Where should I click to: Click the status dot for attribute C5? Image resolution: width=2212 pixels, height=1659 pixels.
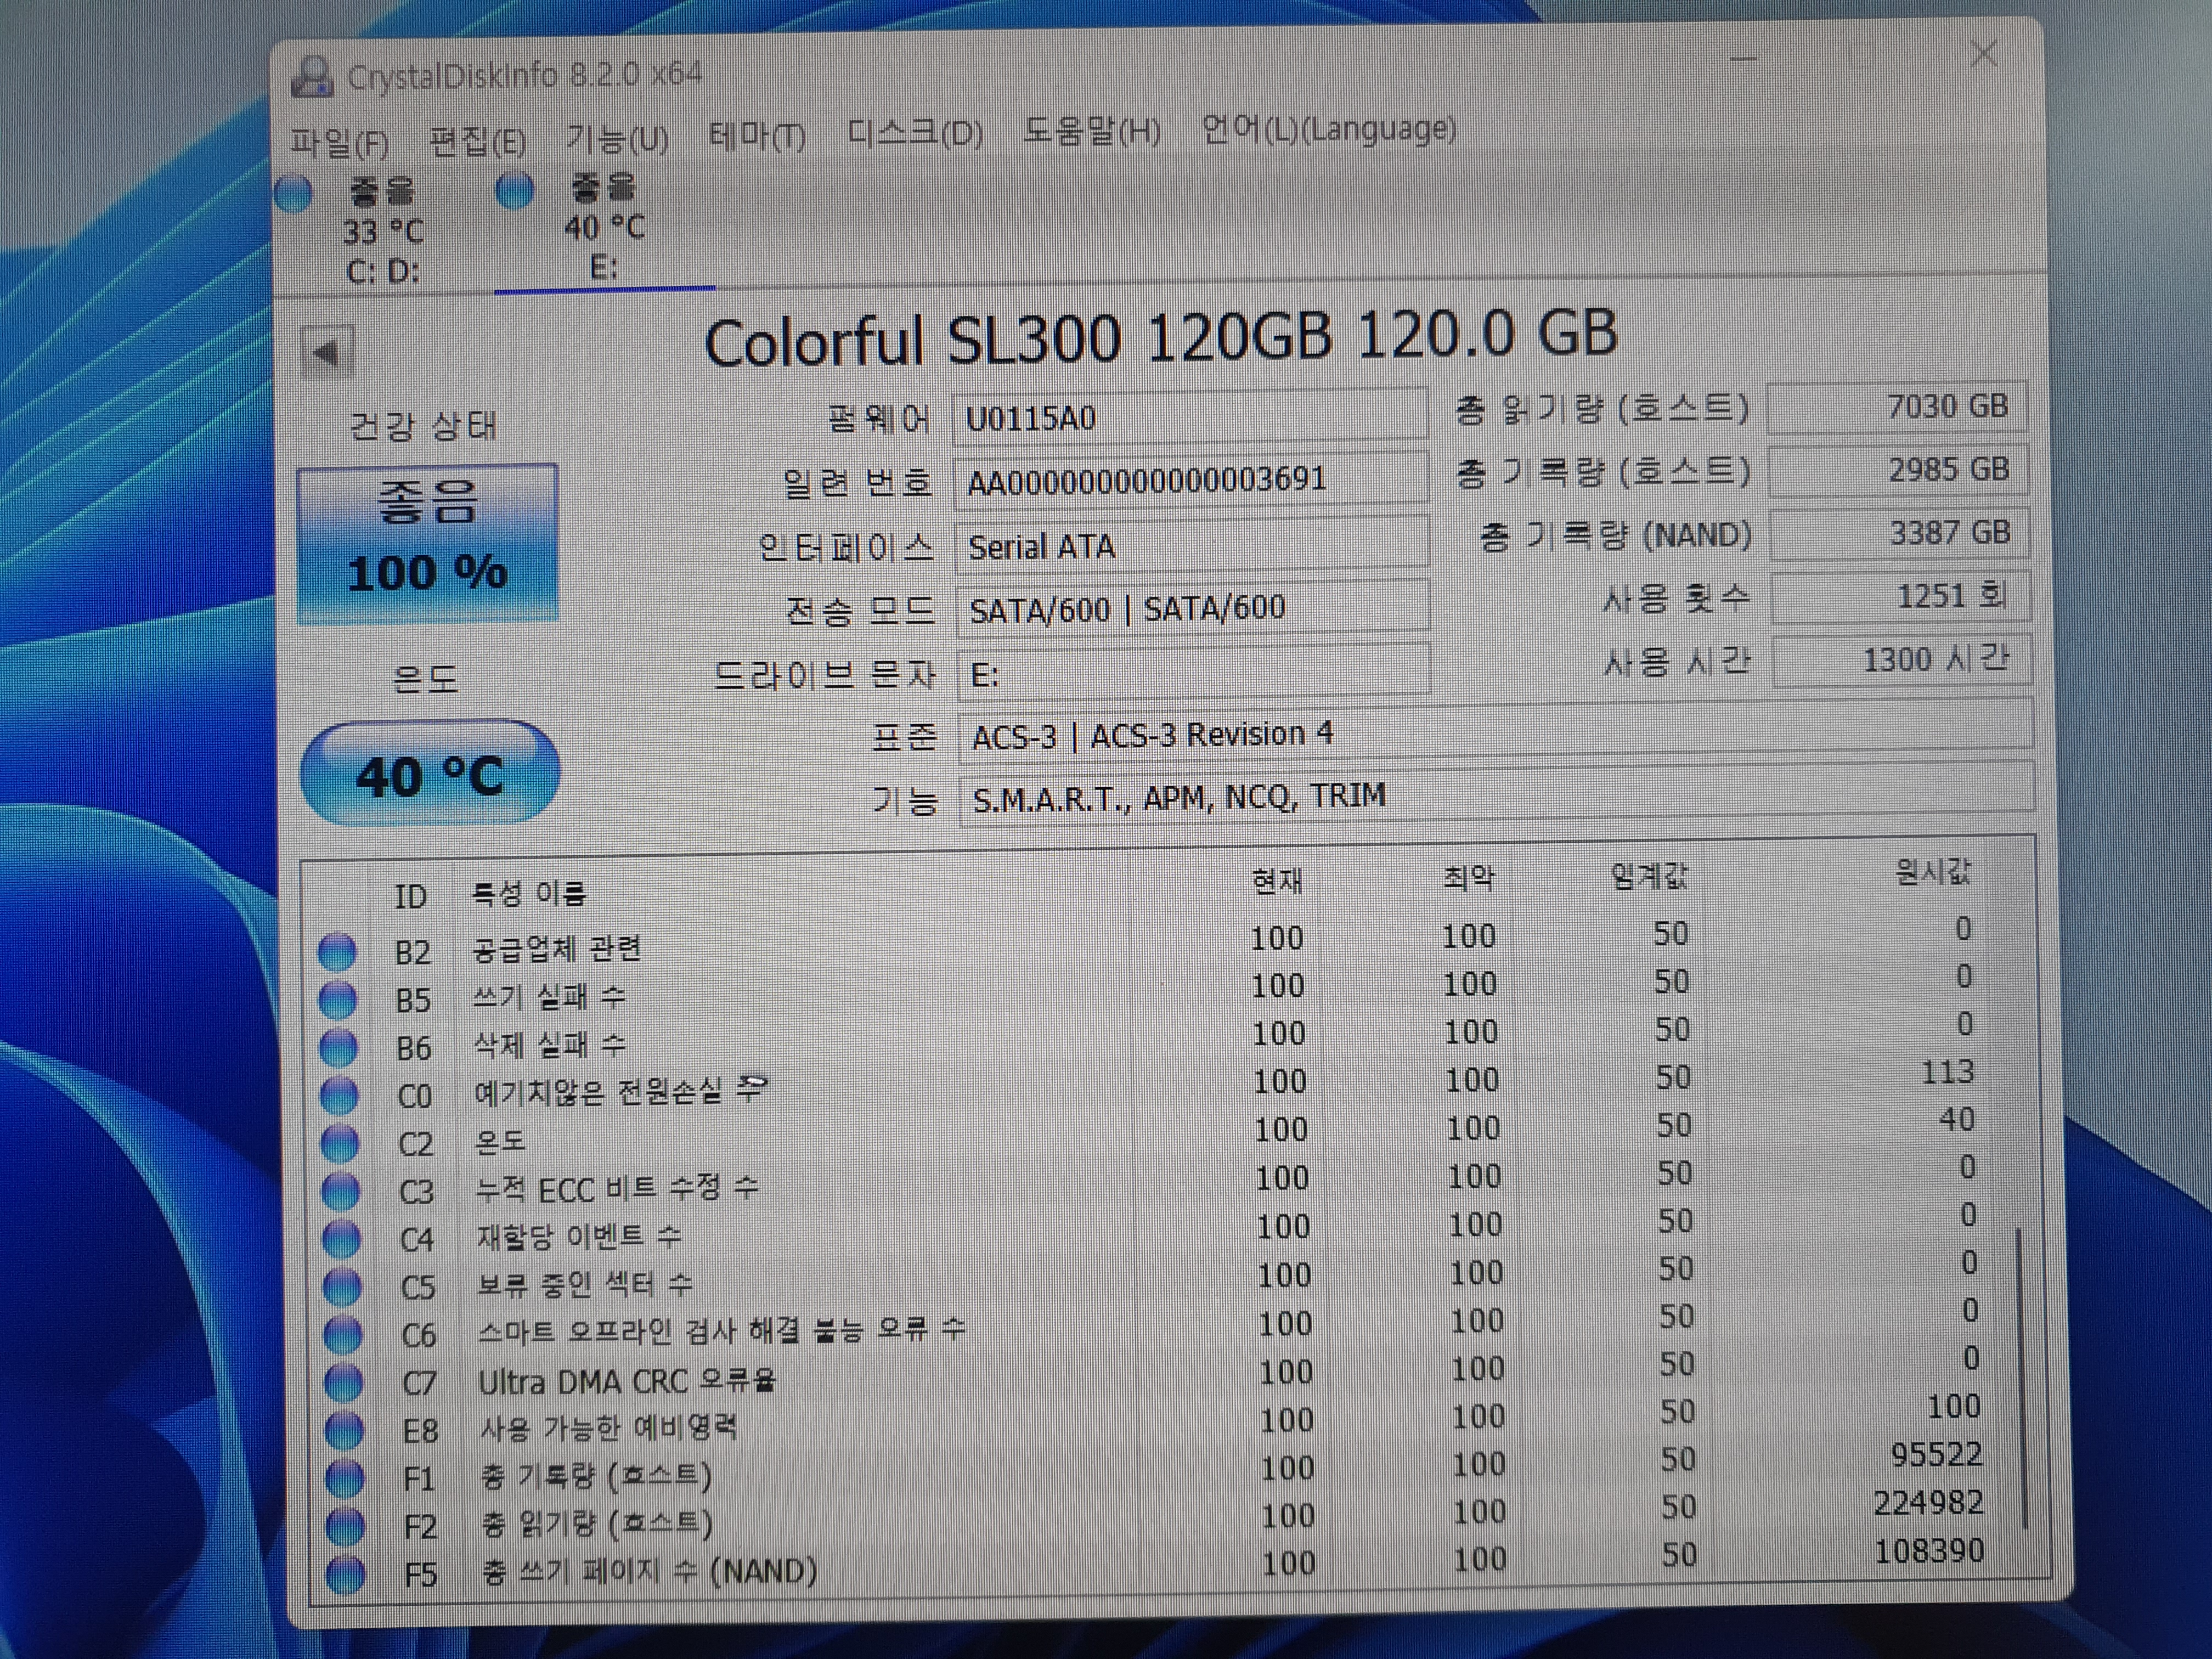(x=342, y=1286)
